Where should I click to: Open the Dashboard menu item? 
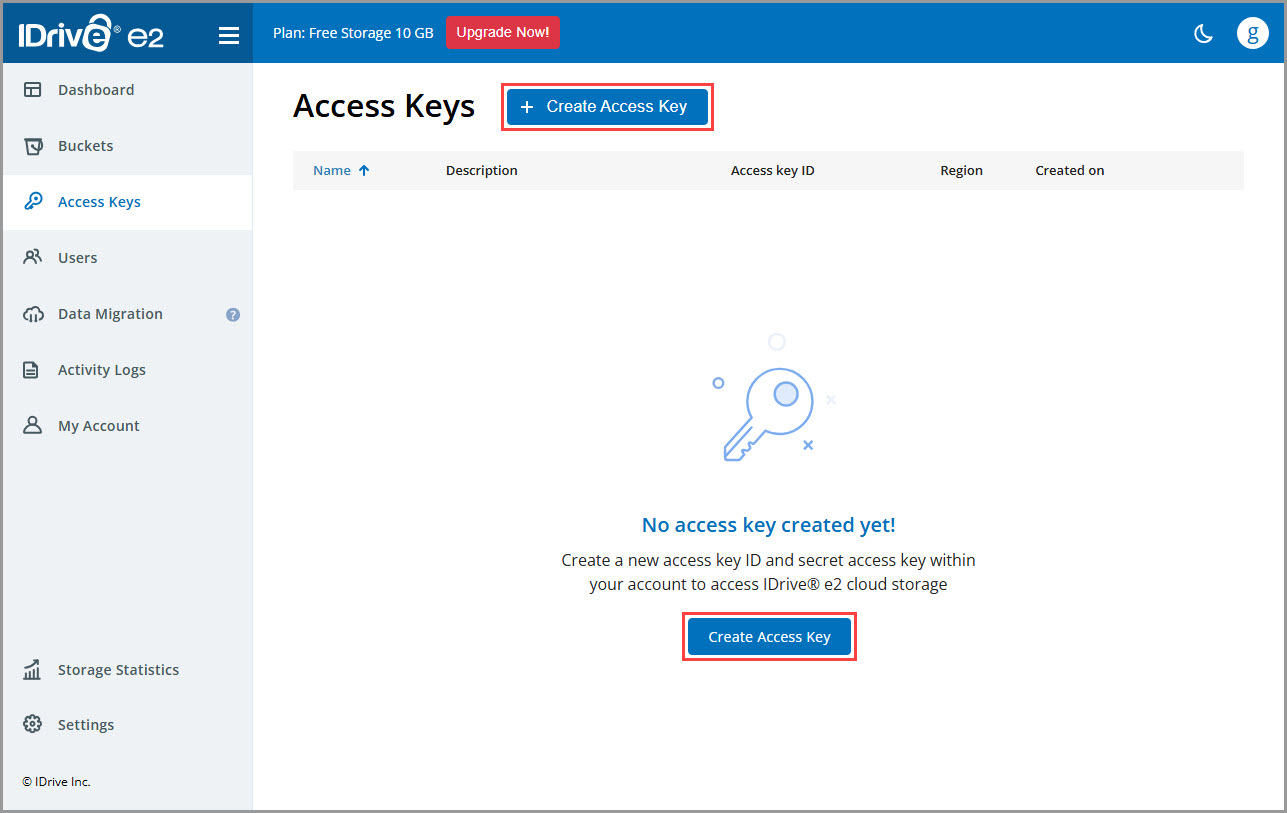127,90
